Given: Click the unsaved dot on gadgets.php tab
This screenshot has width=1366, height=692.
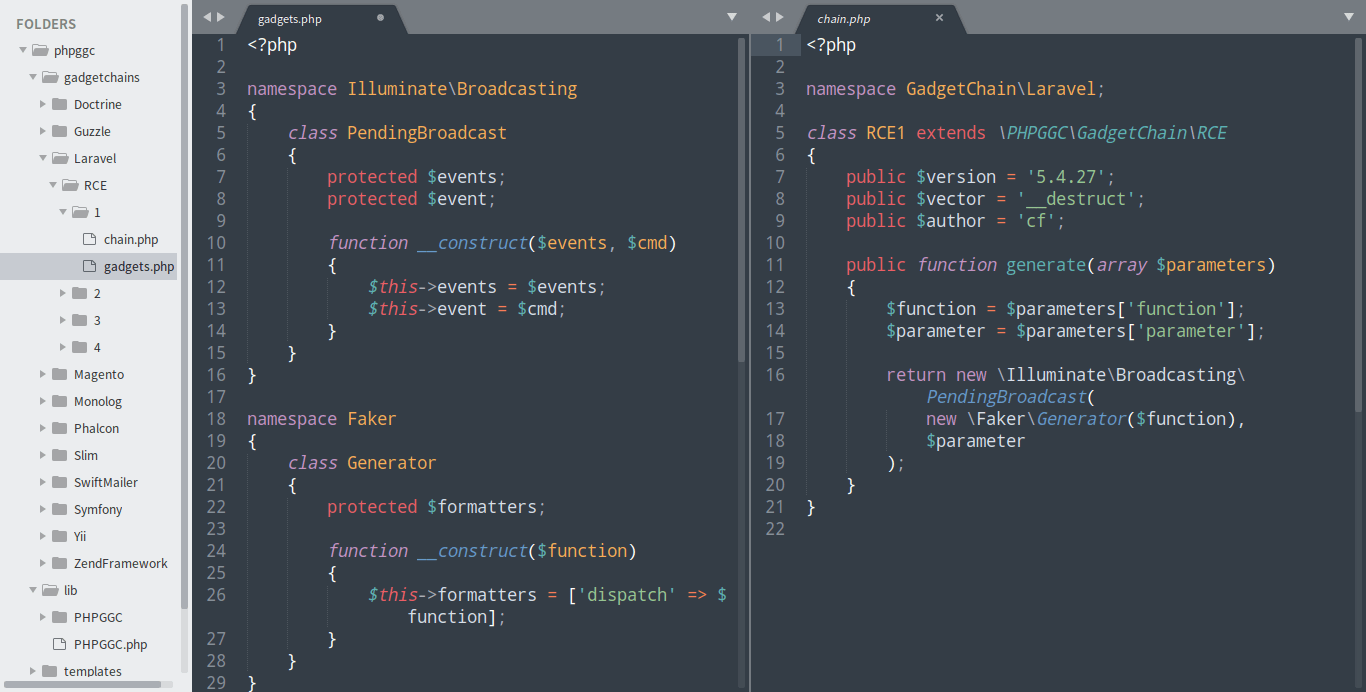Looking at the screenshot, I should pyautogui.click(x=380, y=18).
